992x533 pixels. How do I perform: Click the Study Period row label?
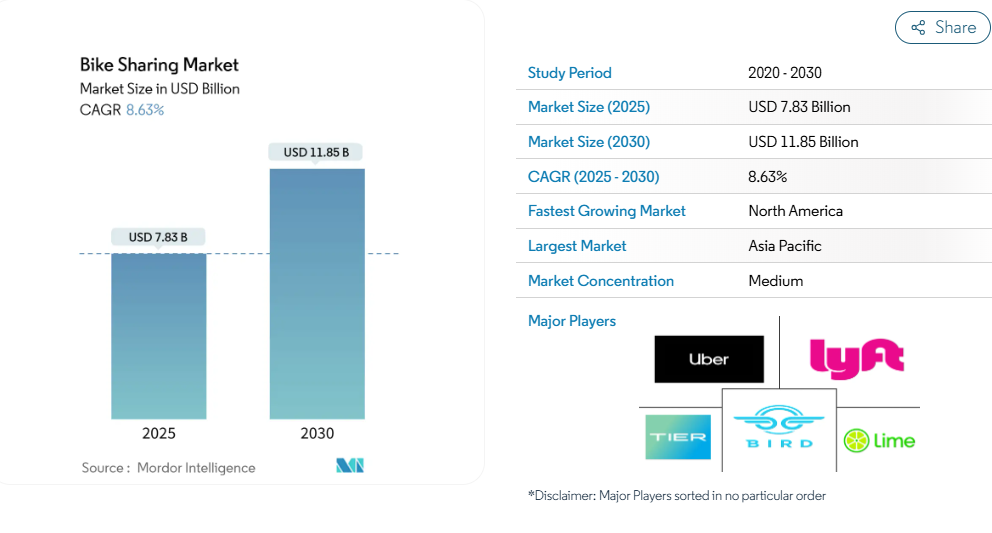click(570, 73)
